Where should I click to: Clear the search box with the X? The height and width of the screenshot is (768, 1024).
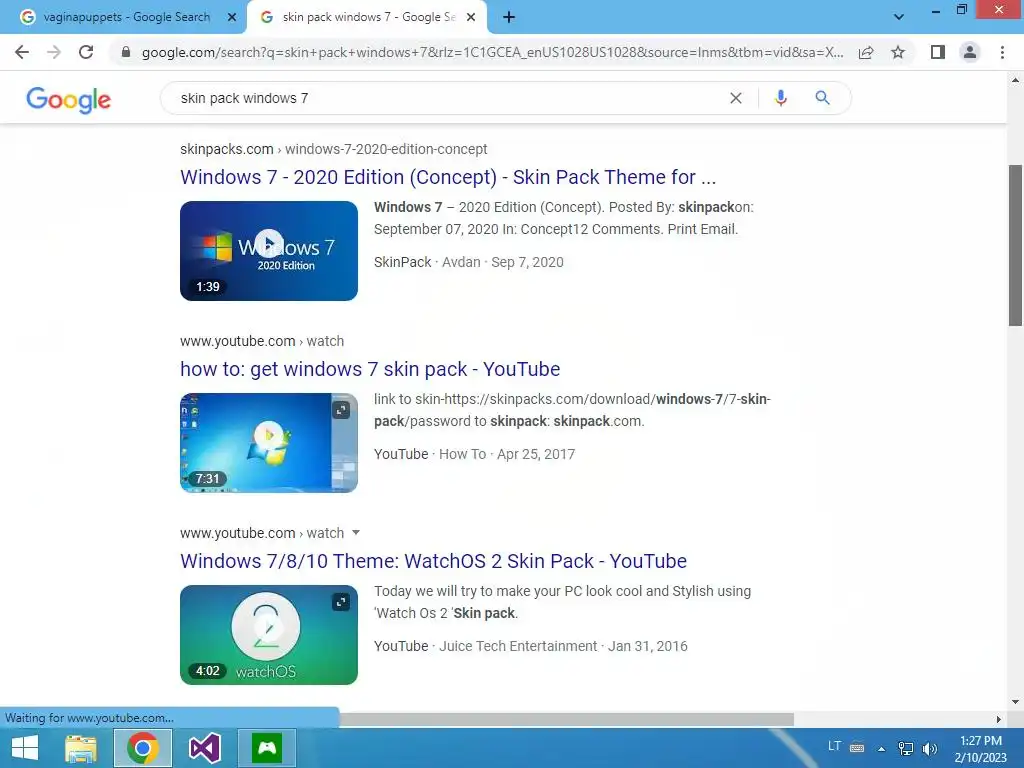pyautogui.click(x=736, y=98)
